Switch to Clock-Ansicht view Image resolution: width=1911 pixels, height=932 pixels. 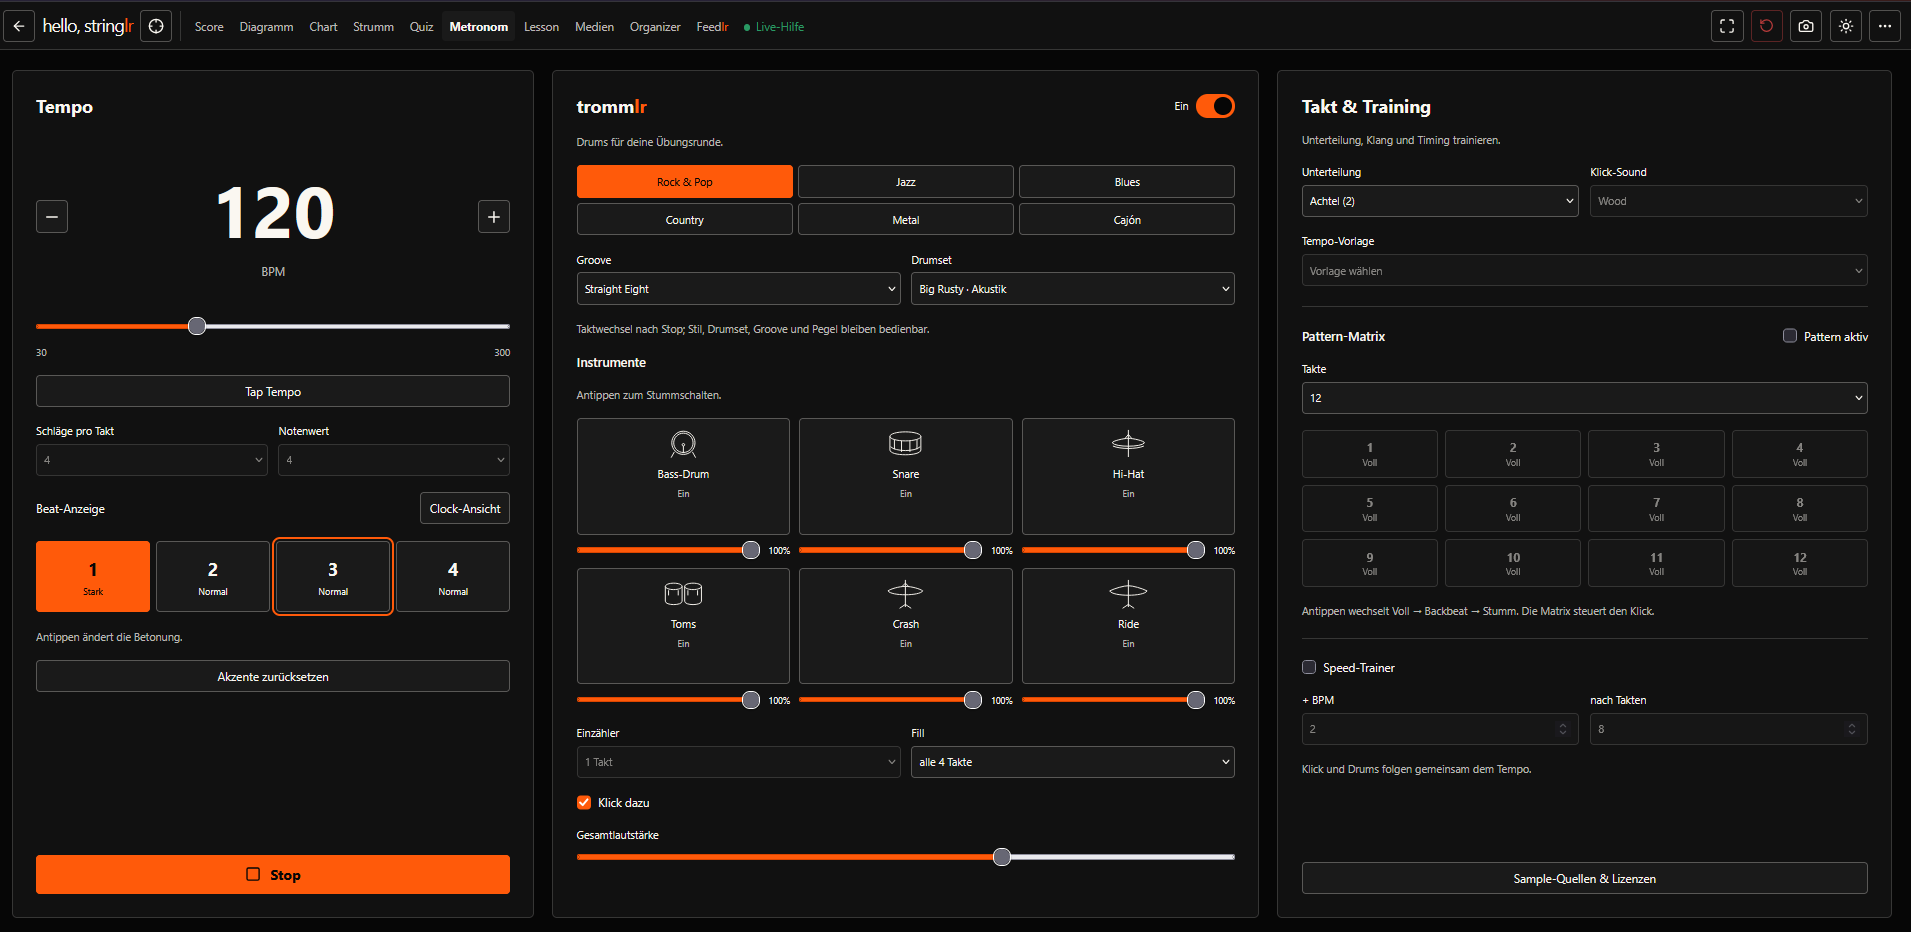[465, 508]
